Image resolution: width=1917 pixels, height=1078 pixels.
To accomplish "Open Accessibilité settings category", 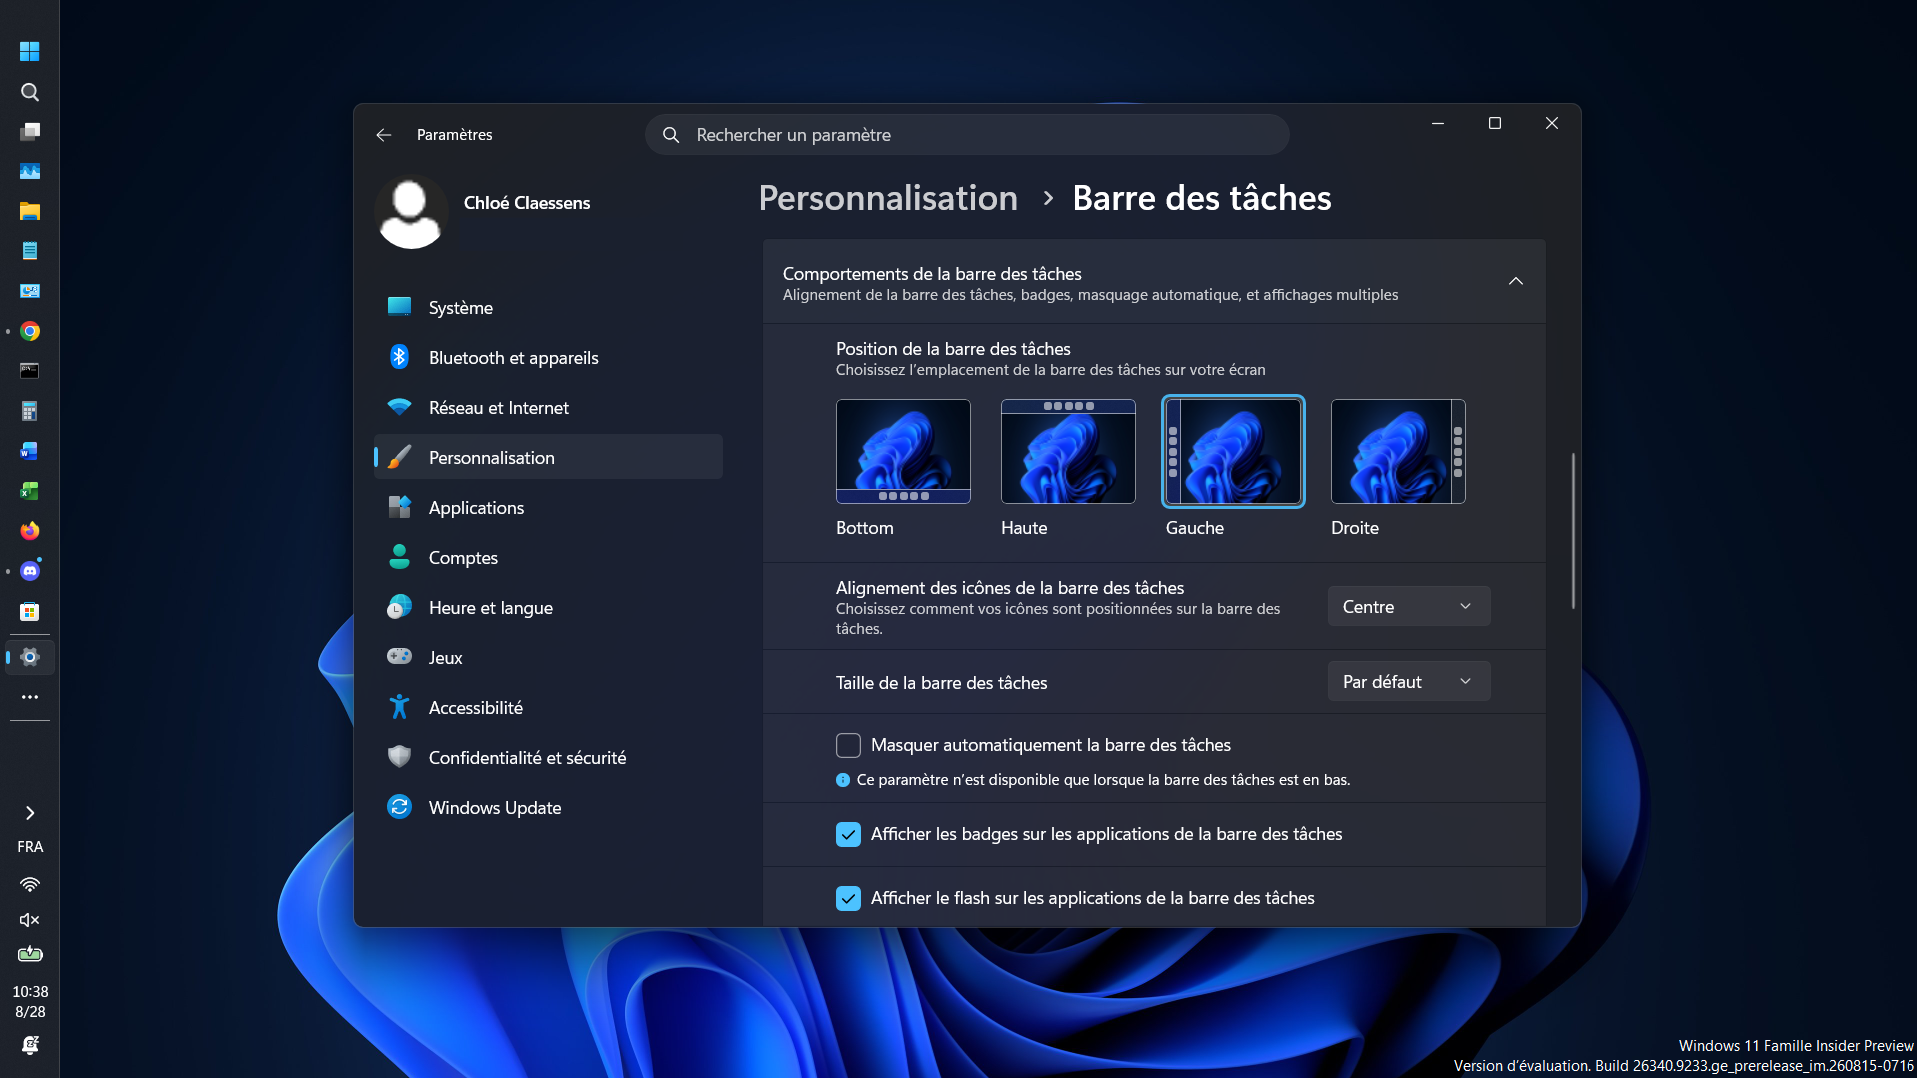I will 548,707.
